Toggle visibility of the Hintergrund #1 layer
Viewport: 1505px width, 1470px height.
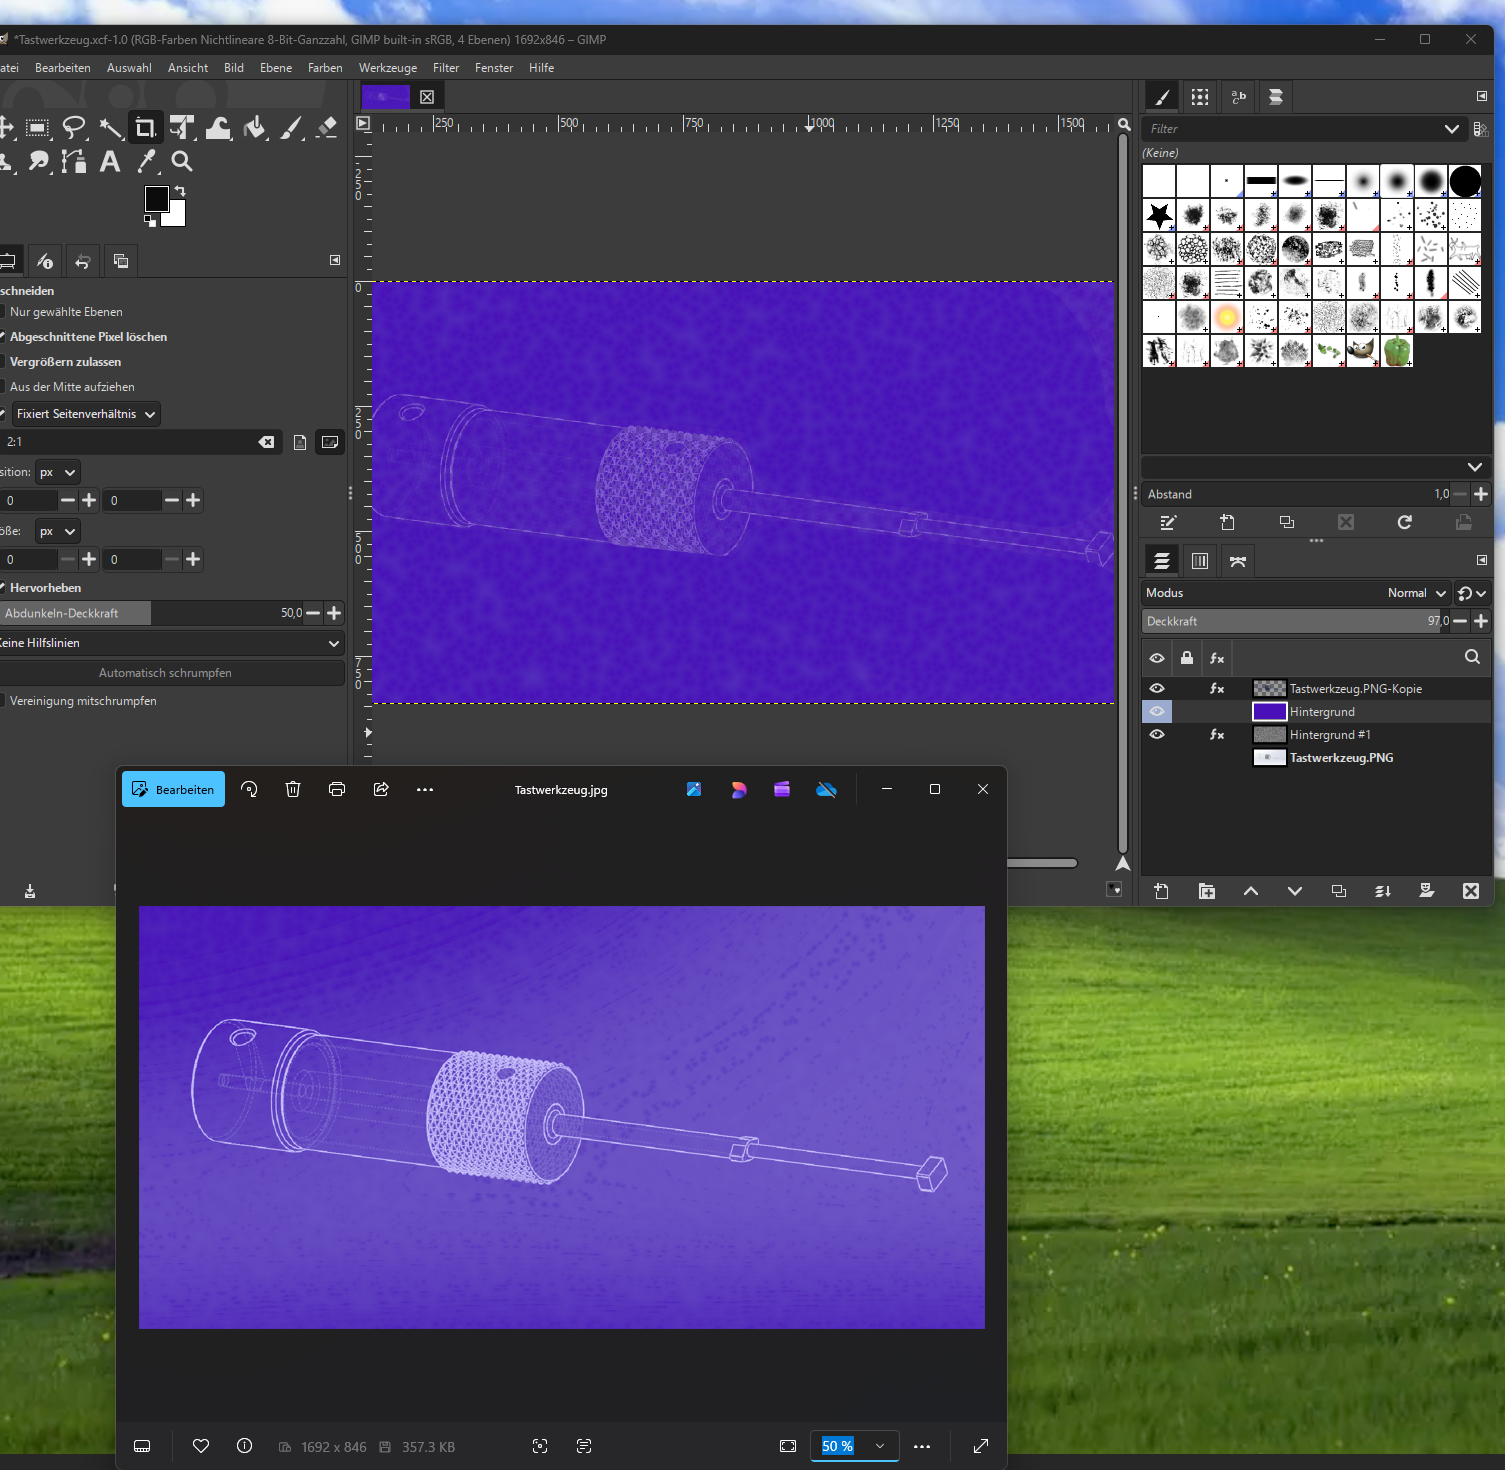coord(1157,735)
